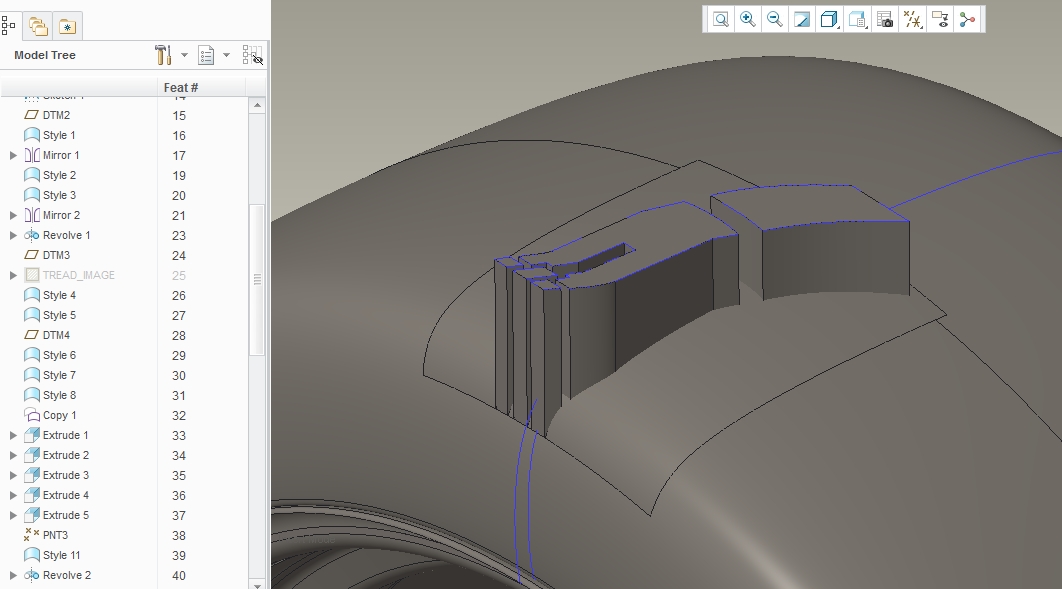Click the model tree vertical scrollbar thumb
Image resolution: width=1062 pixels, height=589 pixels.
click(257, 280)
